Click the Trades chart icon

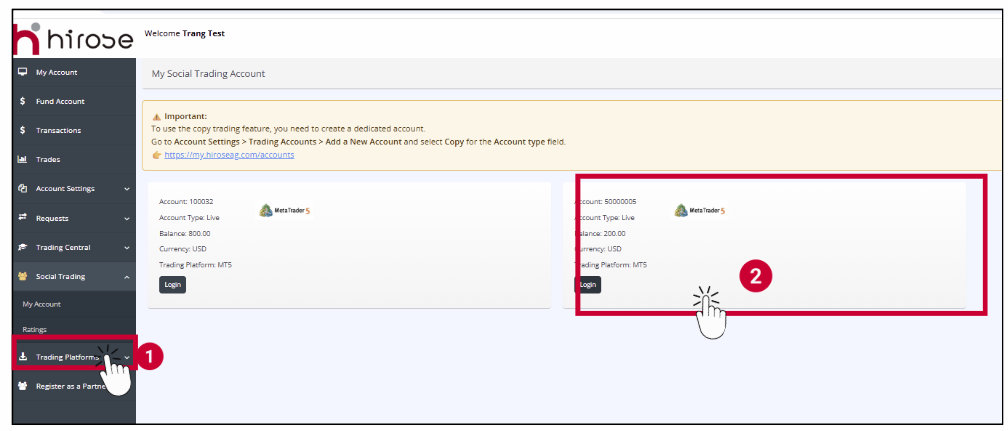click(x=22, y=159)
